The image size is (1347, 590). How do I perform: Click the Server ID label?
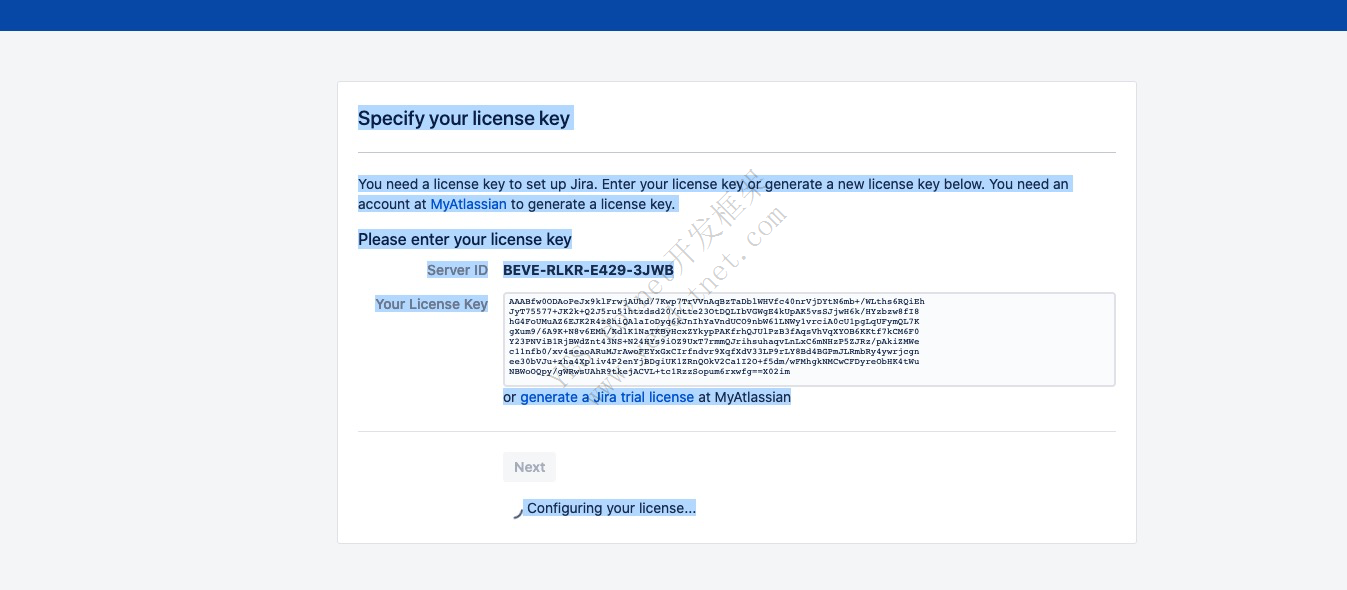[457, 270]
